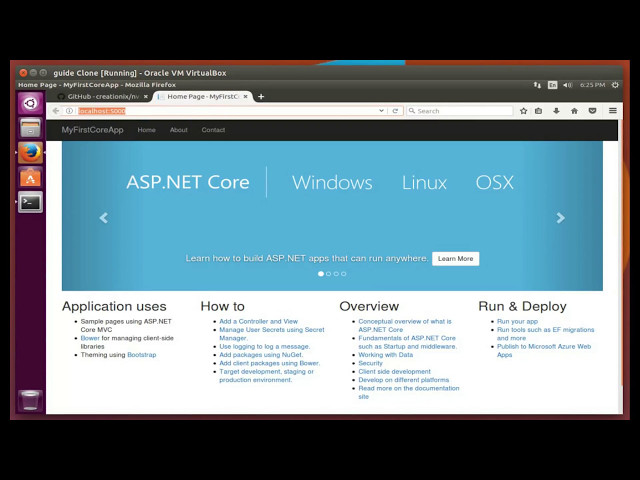Open Firefox hamburger menu
This screenshot has height=480, width=640.
(x=613, y=111)
